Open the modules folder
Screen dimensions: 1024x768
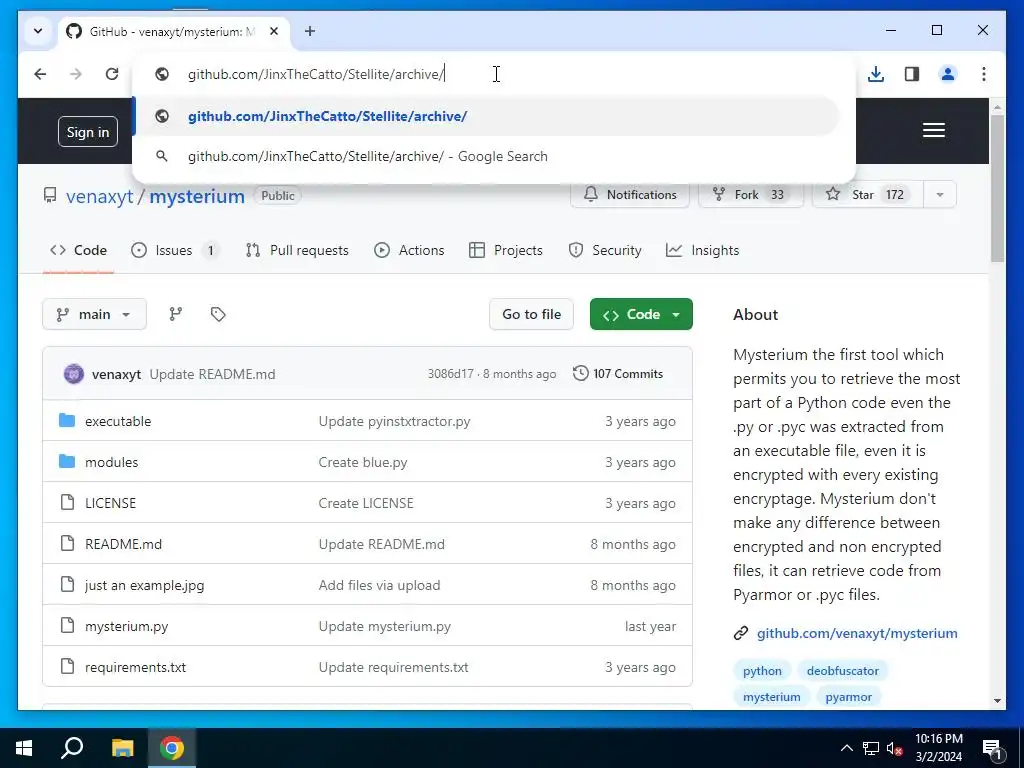pos(112,462)
